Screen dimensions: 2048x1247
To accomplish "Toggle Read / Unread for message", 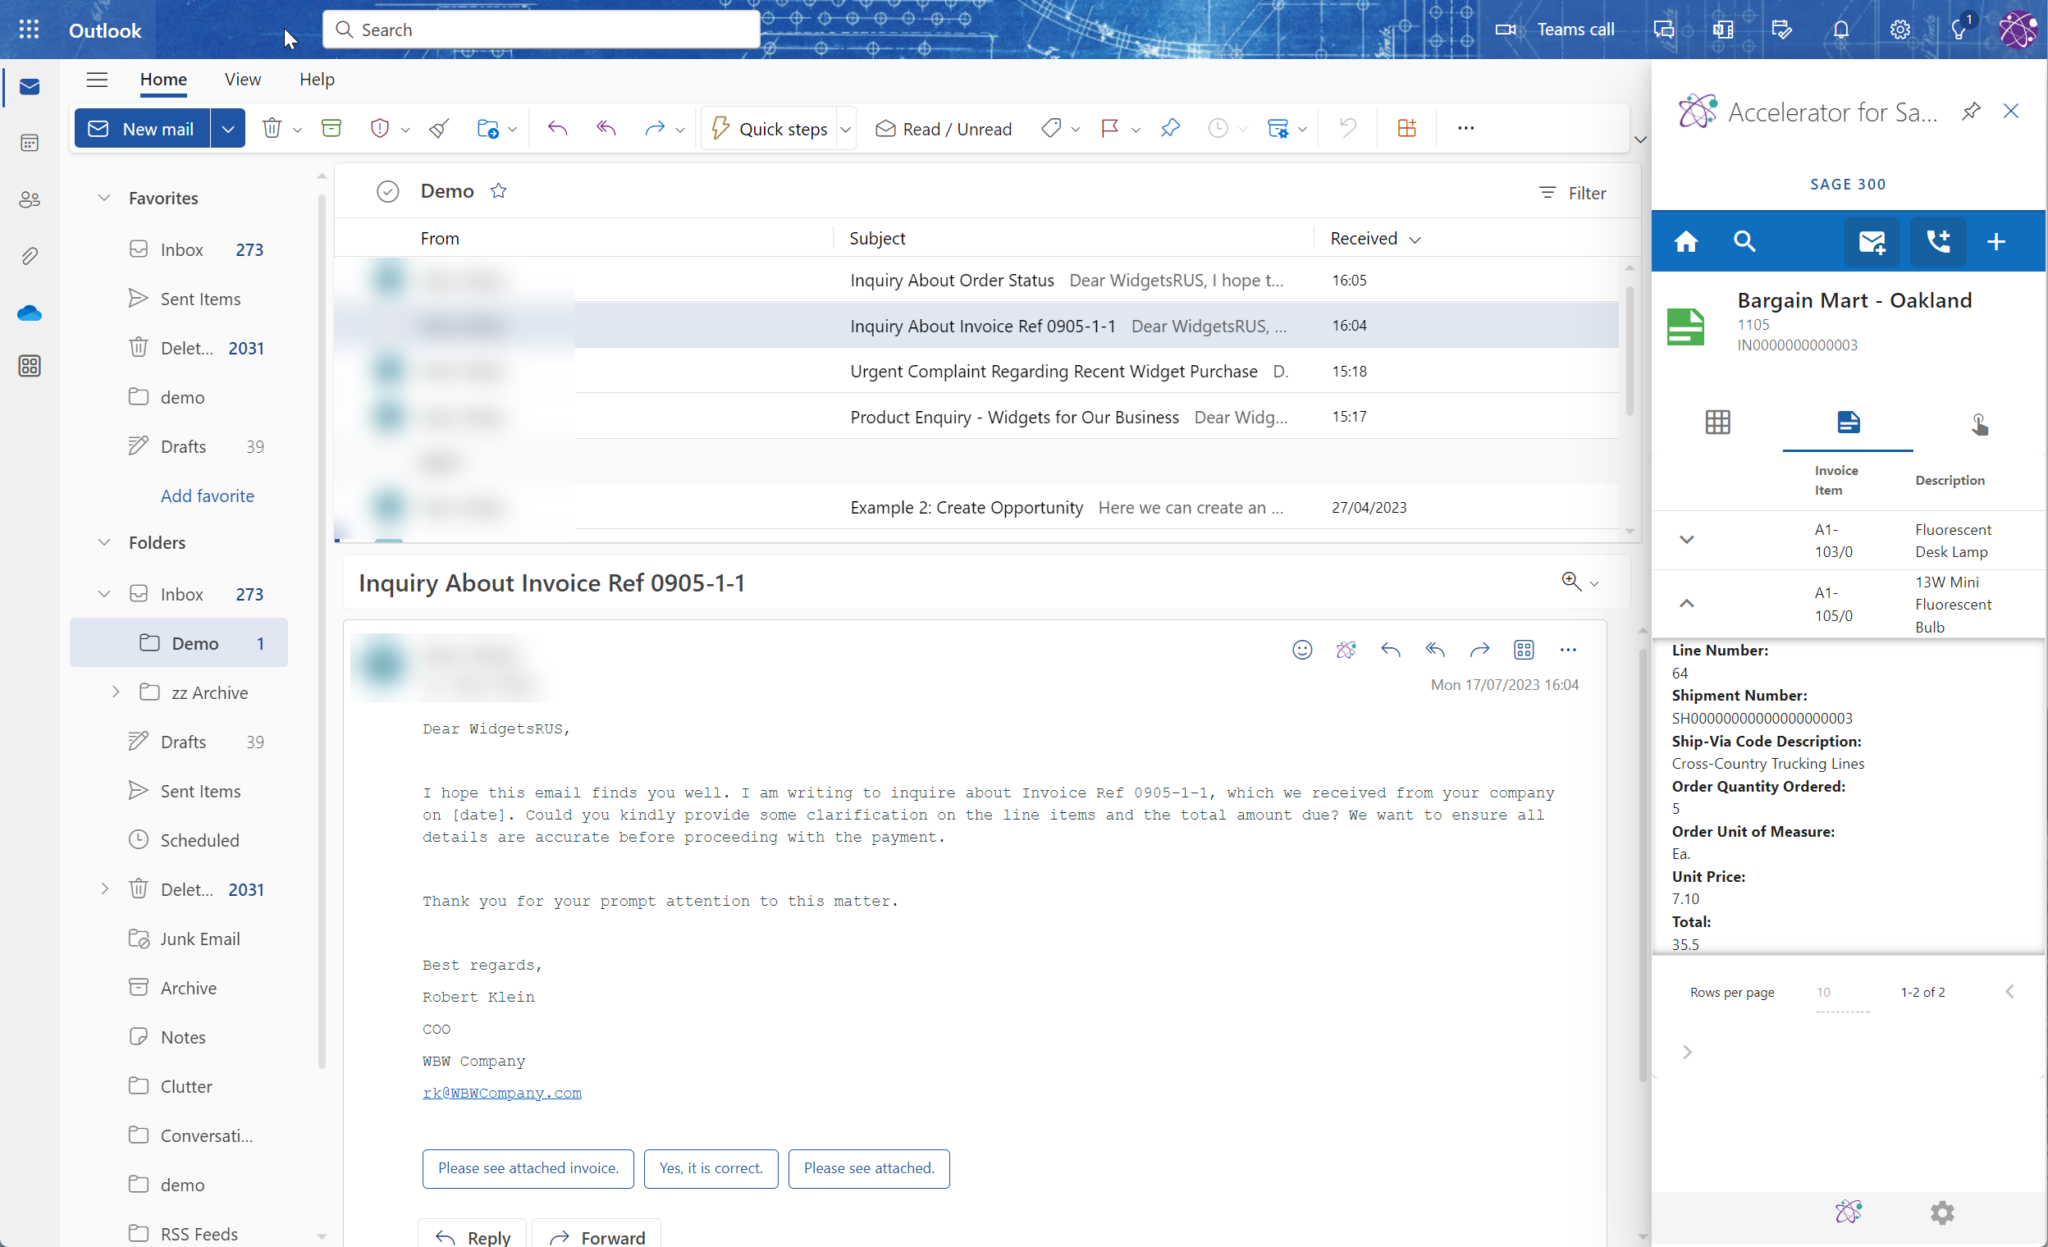I will tap(944, 129).
